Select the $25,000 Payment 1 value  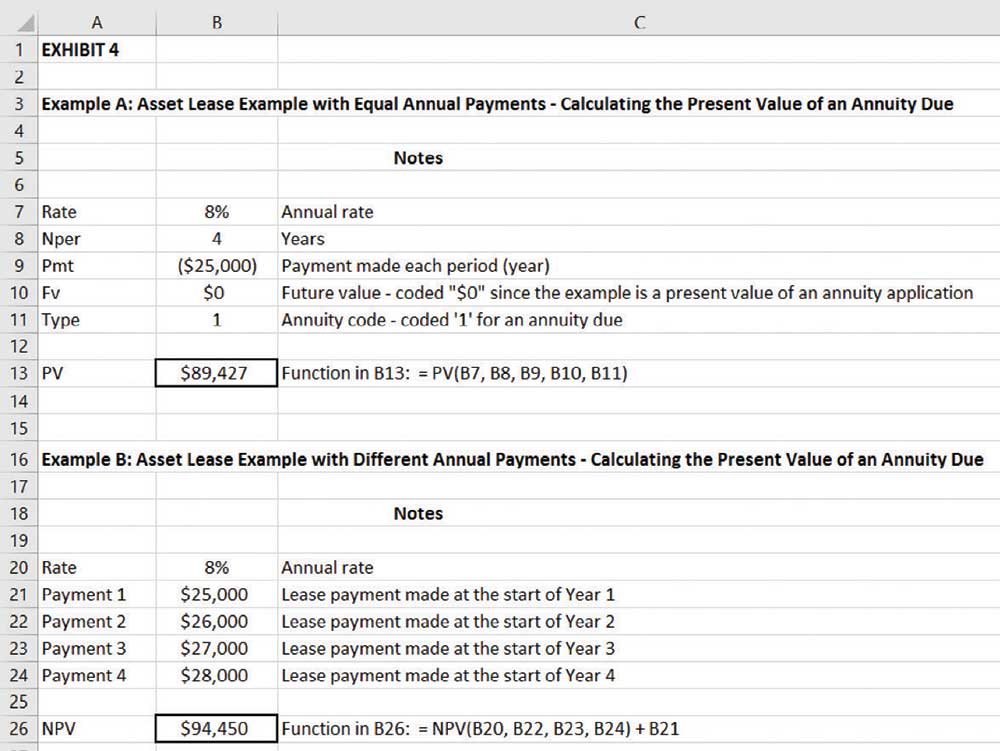point(217,595)
